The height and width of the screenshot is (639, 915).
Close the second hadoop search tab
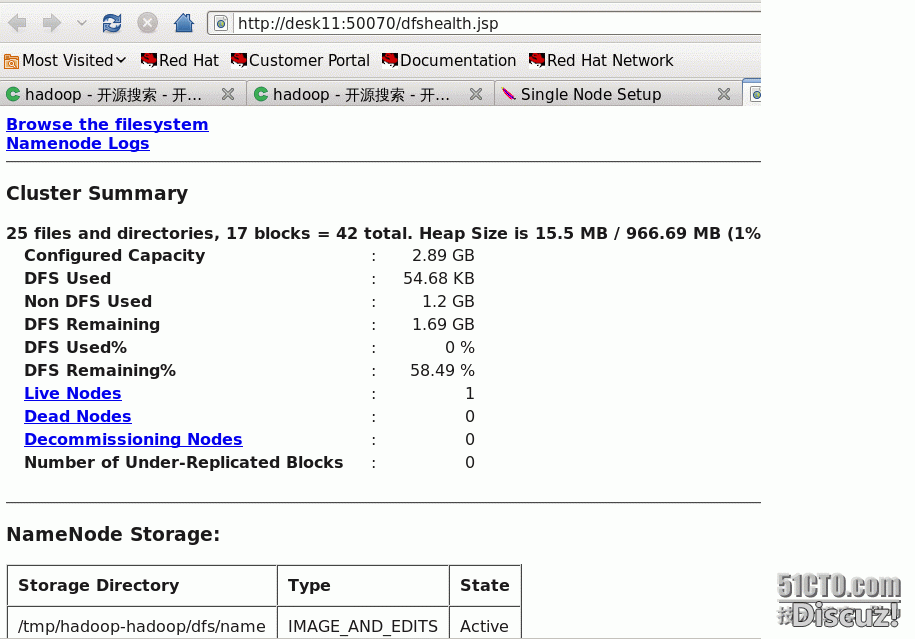click(476, 94)
